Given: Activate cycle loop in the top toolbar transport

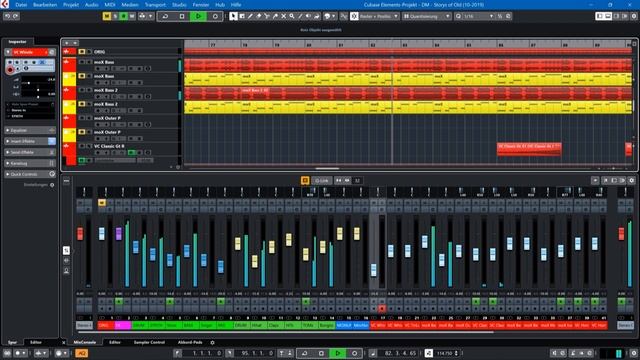Looking at the screenshot, I should [165, 16].
